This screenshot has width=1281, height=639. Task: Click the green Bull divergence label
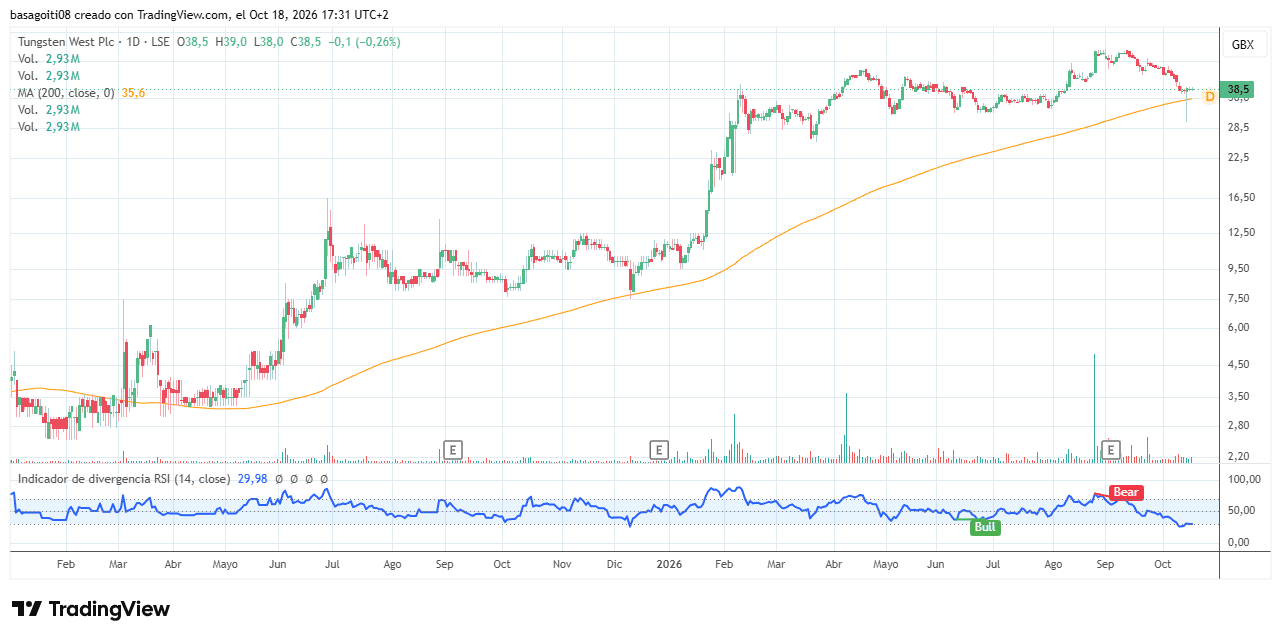(x=986, y=527)
